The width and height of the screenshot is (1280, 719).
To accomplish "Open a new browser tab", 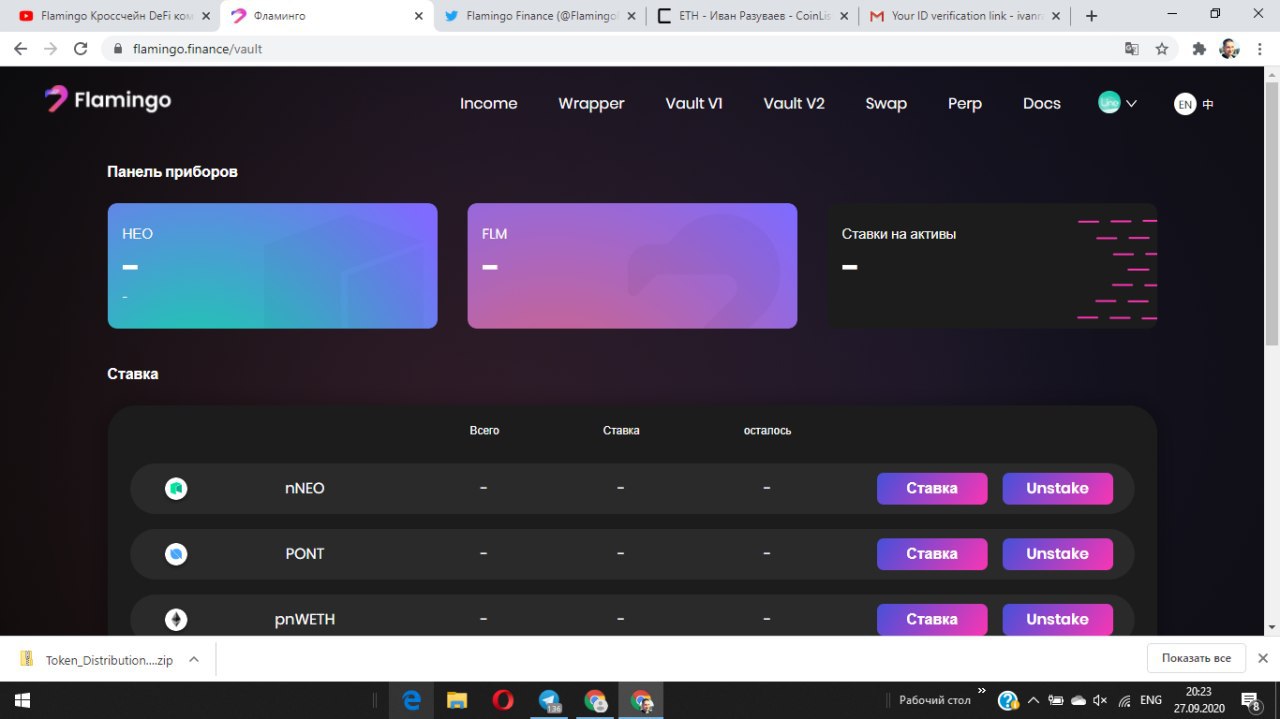I will point(1091,16).
